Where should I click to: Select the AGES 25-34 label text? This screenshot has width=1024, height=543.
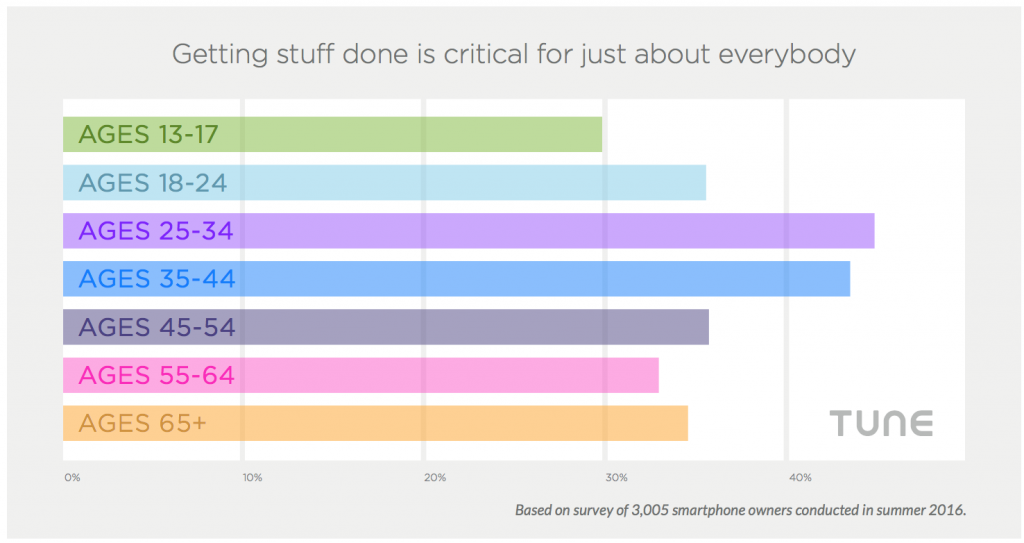[x=155, y=231]
